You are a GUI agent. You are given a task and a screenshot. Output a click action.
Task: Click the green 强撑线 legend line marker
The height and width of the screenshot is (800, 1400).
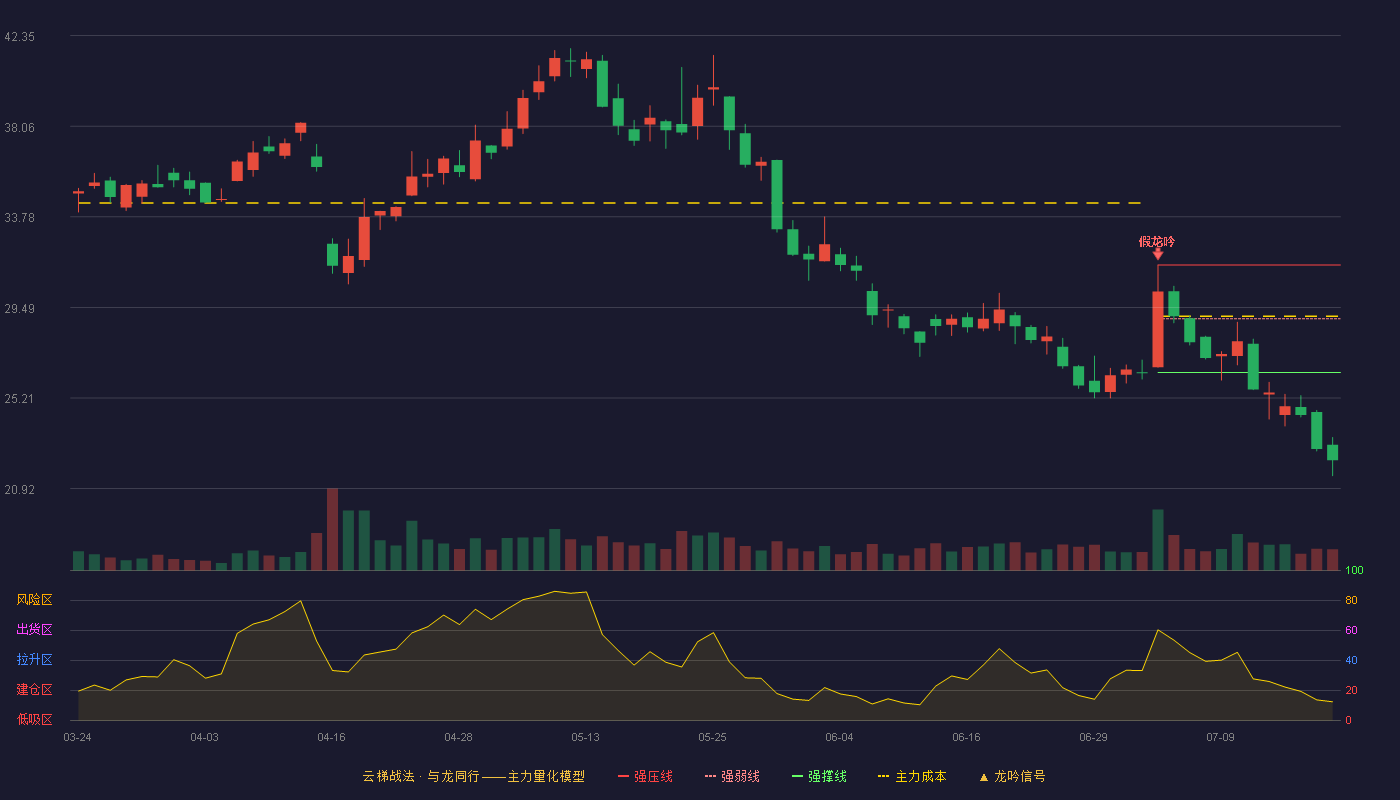[x=797, y=776]
